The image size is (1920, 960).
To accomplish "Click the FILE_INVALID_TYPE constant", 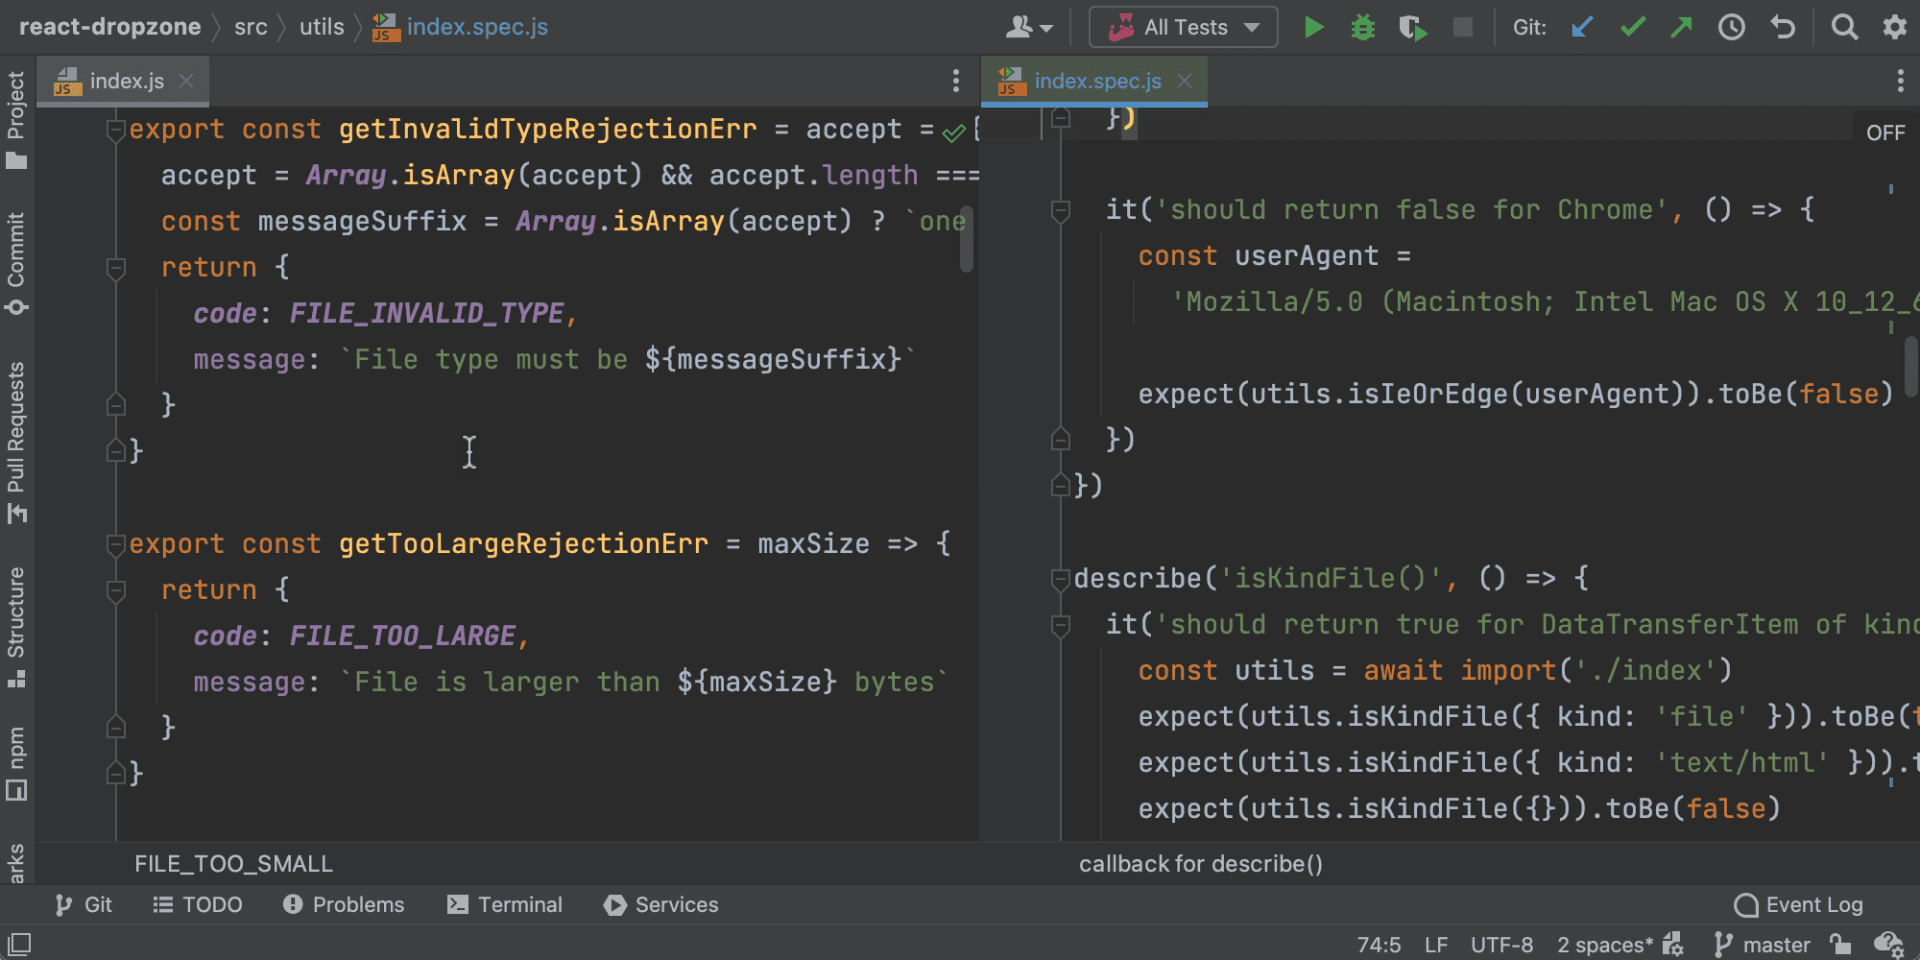I will coord(427,313).
